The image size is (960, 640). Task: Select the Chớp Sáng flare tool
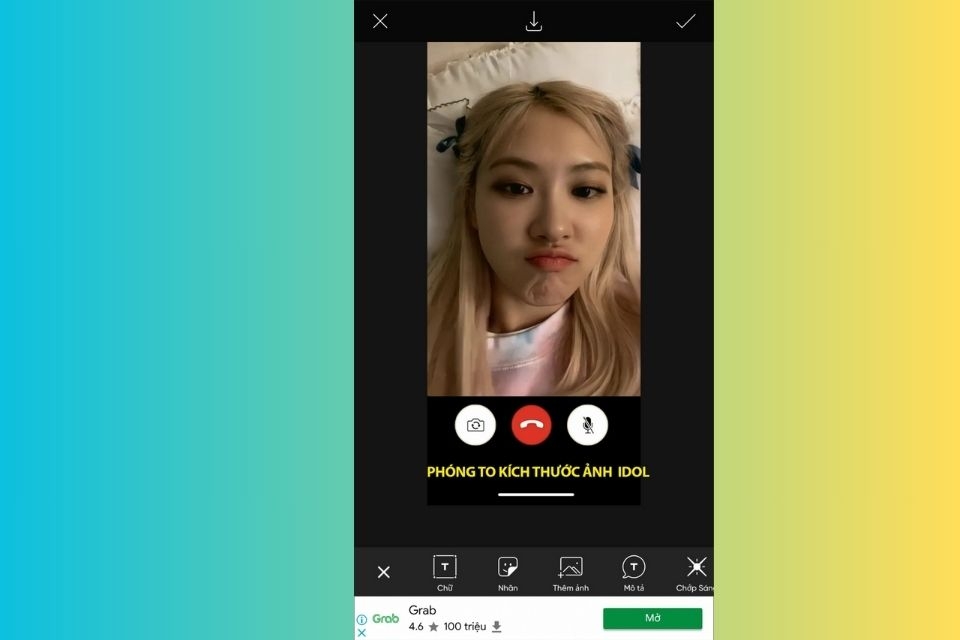coord(695,573)
